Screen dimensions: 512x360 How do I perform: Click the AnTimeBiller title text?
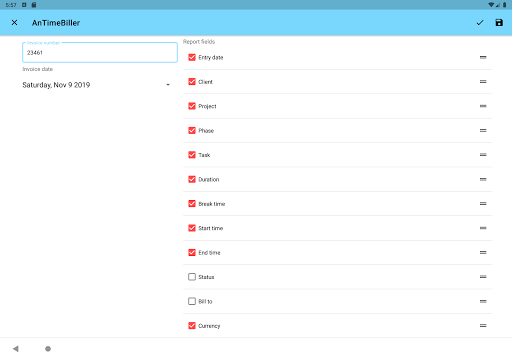click(x=56, y=23)
